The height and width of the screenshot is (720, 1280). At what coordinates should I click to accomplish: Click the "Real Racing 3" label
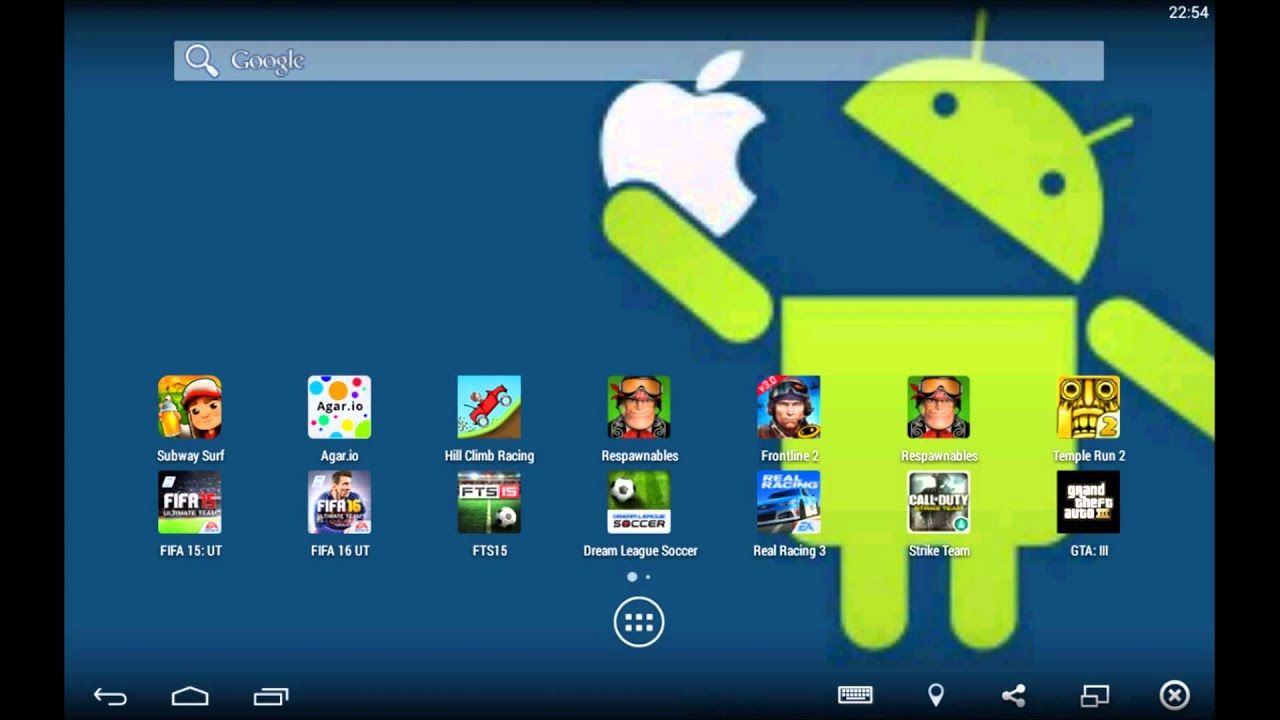tap(789, 551)
